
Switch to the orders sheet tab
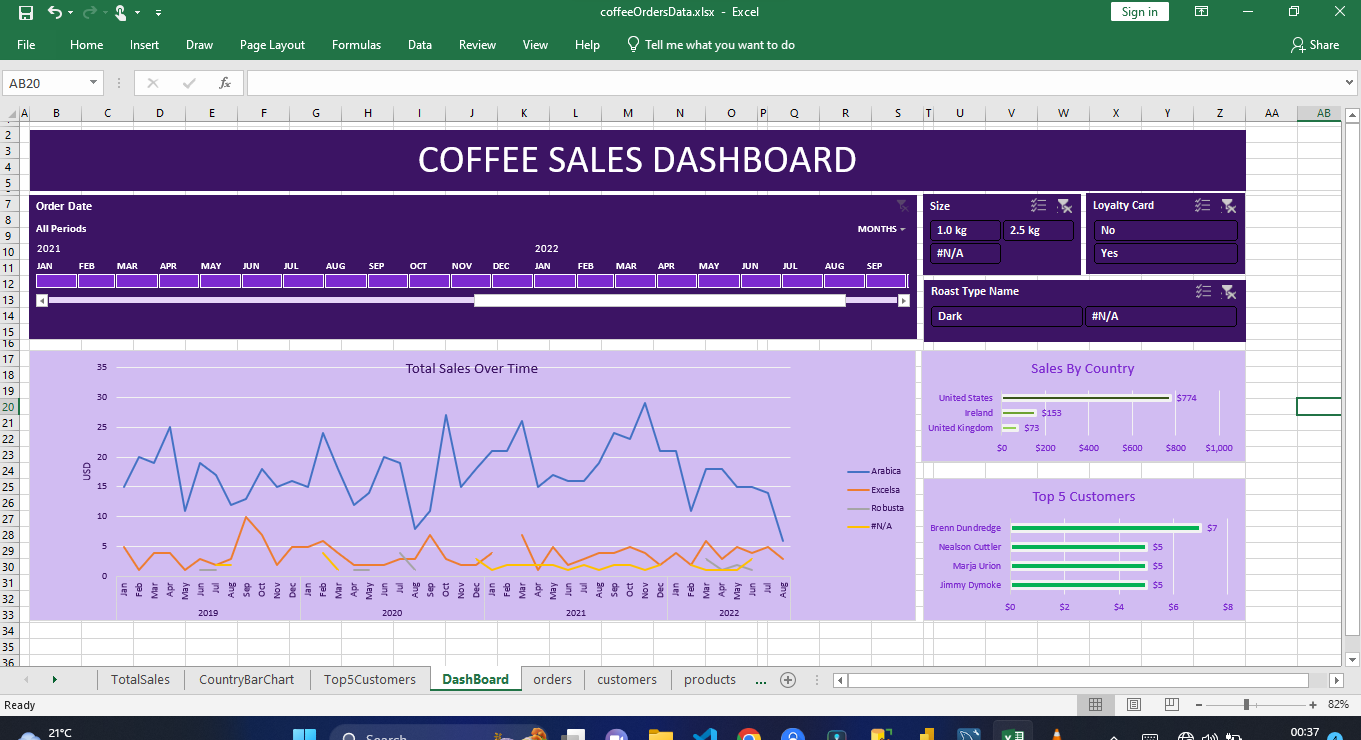pos(552,680)
